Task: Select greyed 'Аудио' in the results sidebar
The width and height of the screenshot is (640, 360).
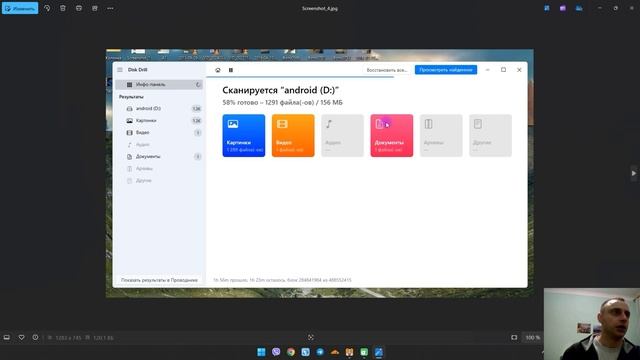Action: click(159, 144)
